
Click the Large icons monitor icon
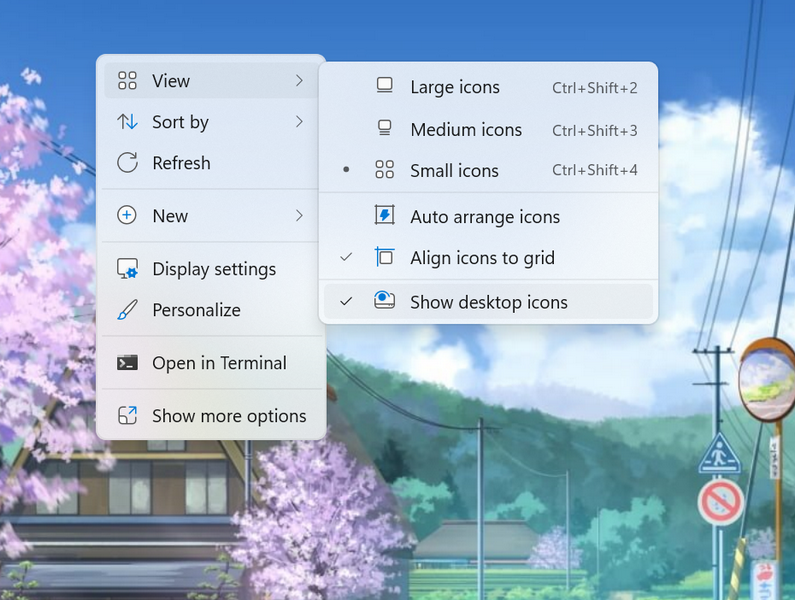pos(384,87)
